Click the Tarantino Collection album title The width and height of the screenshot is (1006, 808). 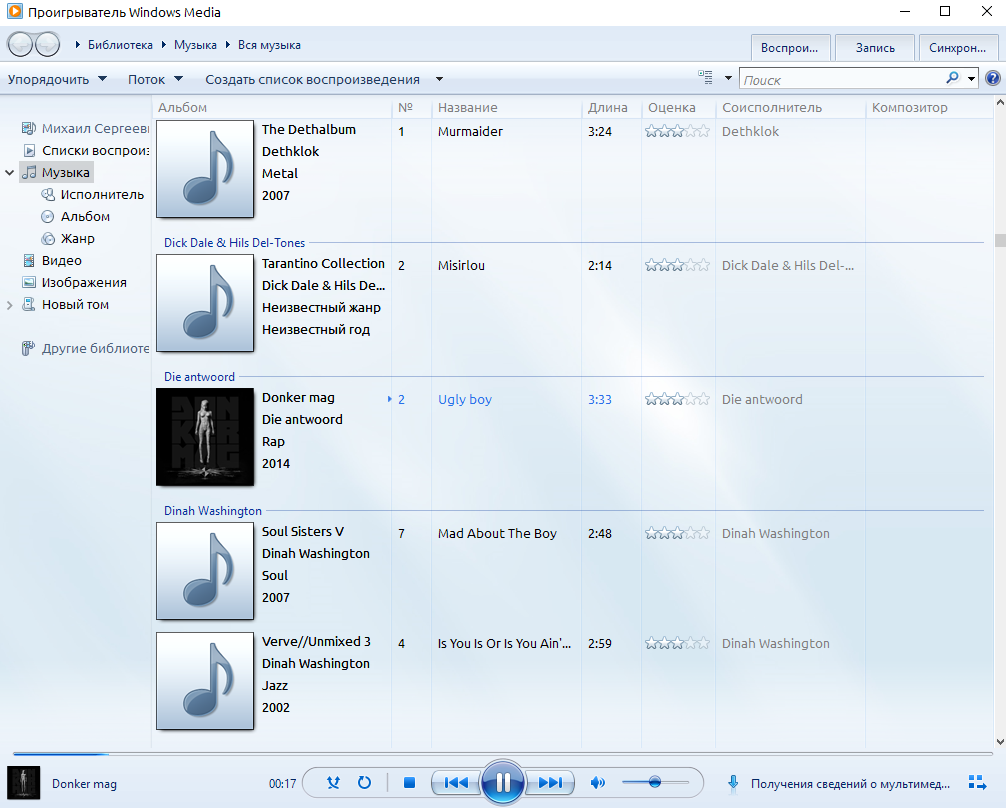click(323, 263)
